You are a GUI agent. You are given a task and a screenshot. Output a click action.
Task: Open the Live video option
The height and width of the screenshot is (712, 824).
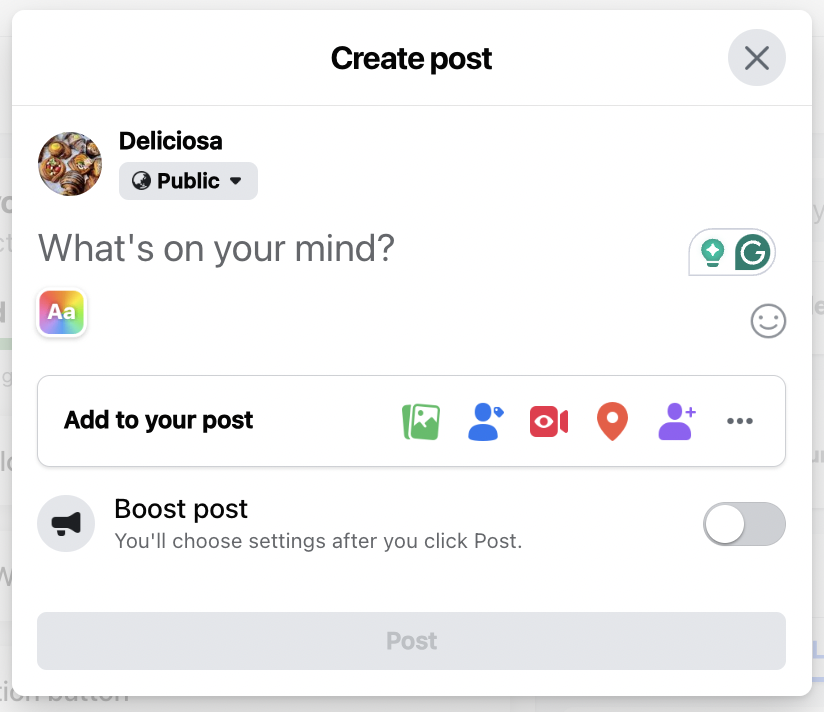[x=548, y=421]
